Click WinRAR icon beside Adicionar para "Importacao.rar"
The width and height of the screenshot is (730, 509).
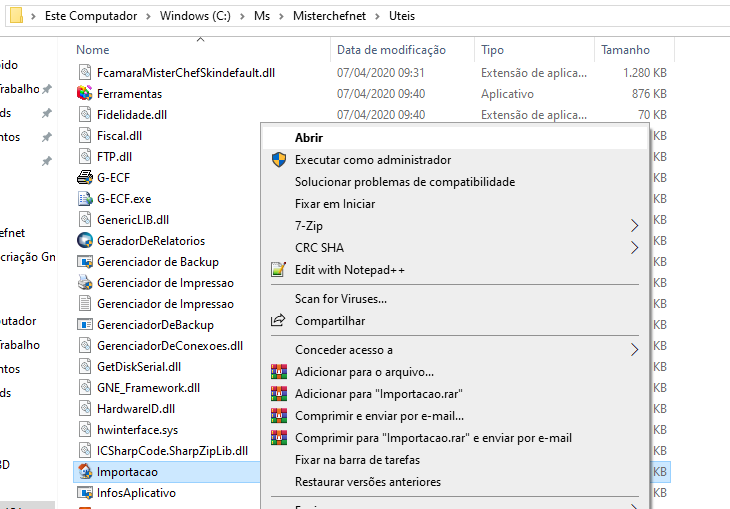[x=279, y=394]
